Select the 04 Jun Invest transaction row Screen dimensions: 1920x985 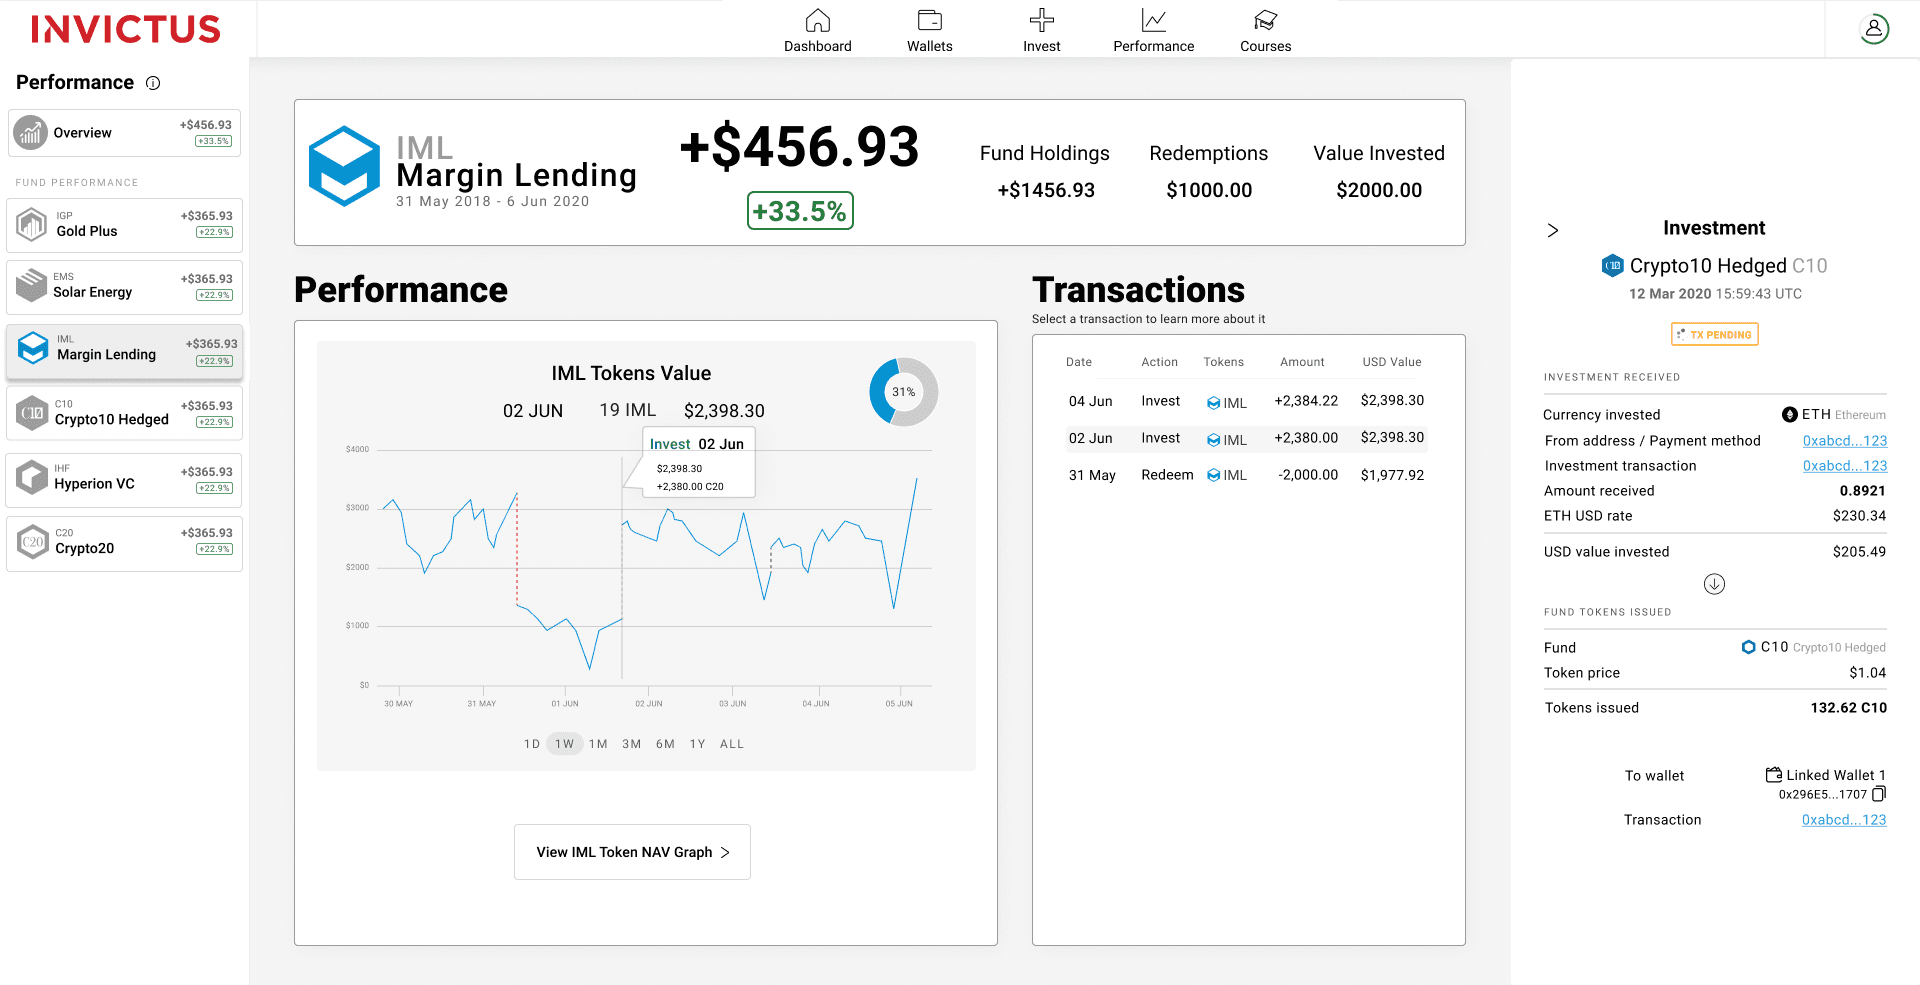[x=1247, y=401]
